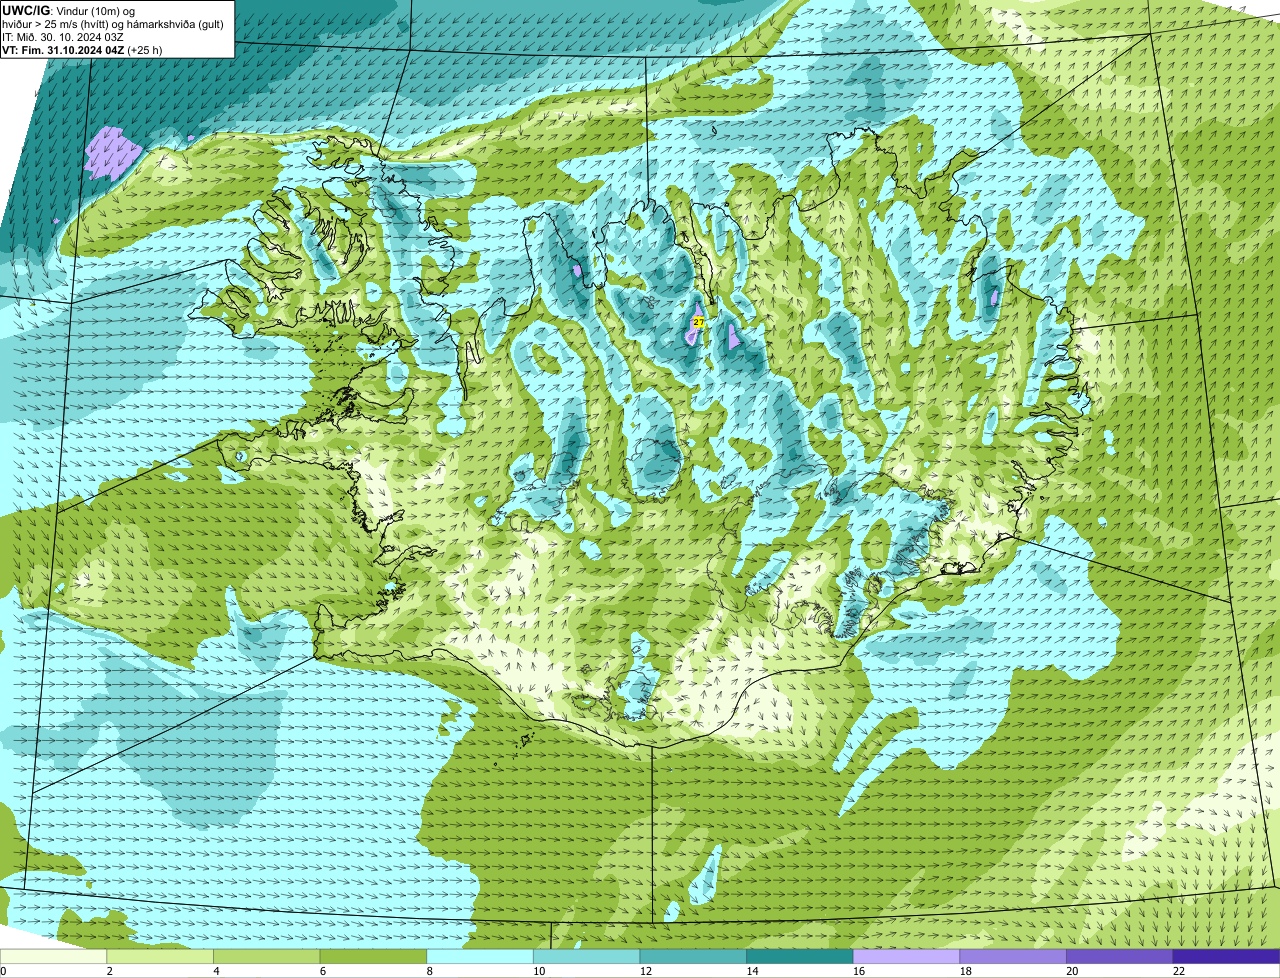Click the 'IT: Mið. 30. 10. 2024 03Z' line

63,37
